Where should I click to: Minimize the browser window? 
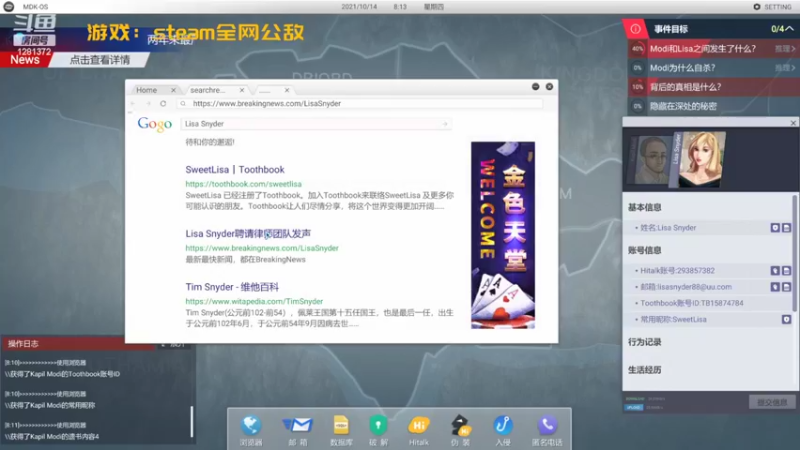(x=535, y=87)
